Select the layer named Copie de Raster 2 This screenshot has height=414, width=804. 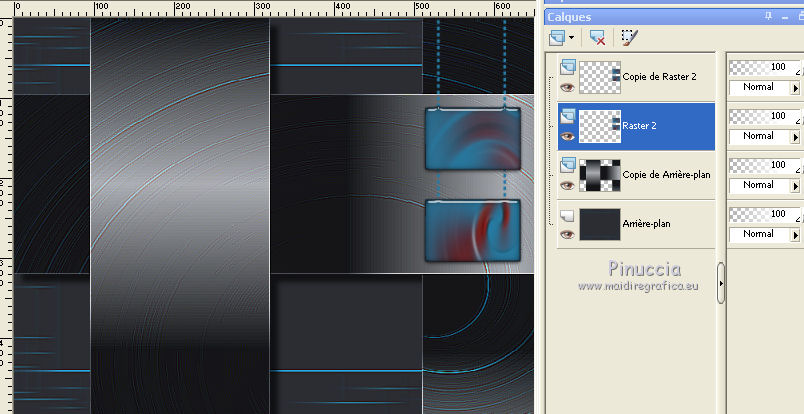(x=659, y=77)
